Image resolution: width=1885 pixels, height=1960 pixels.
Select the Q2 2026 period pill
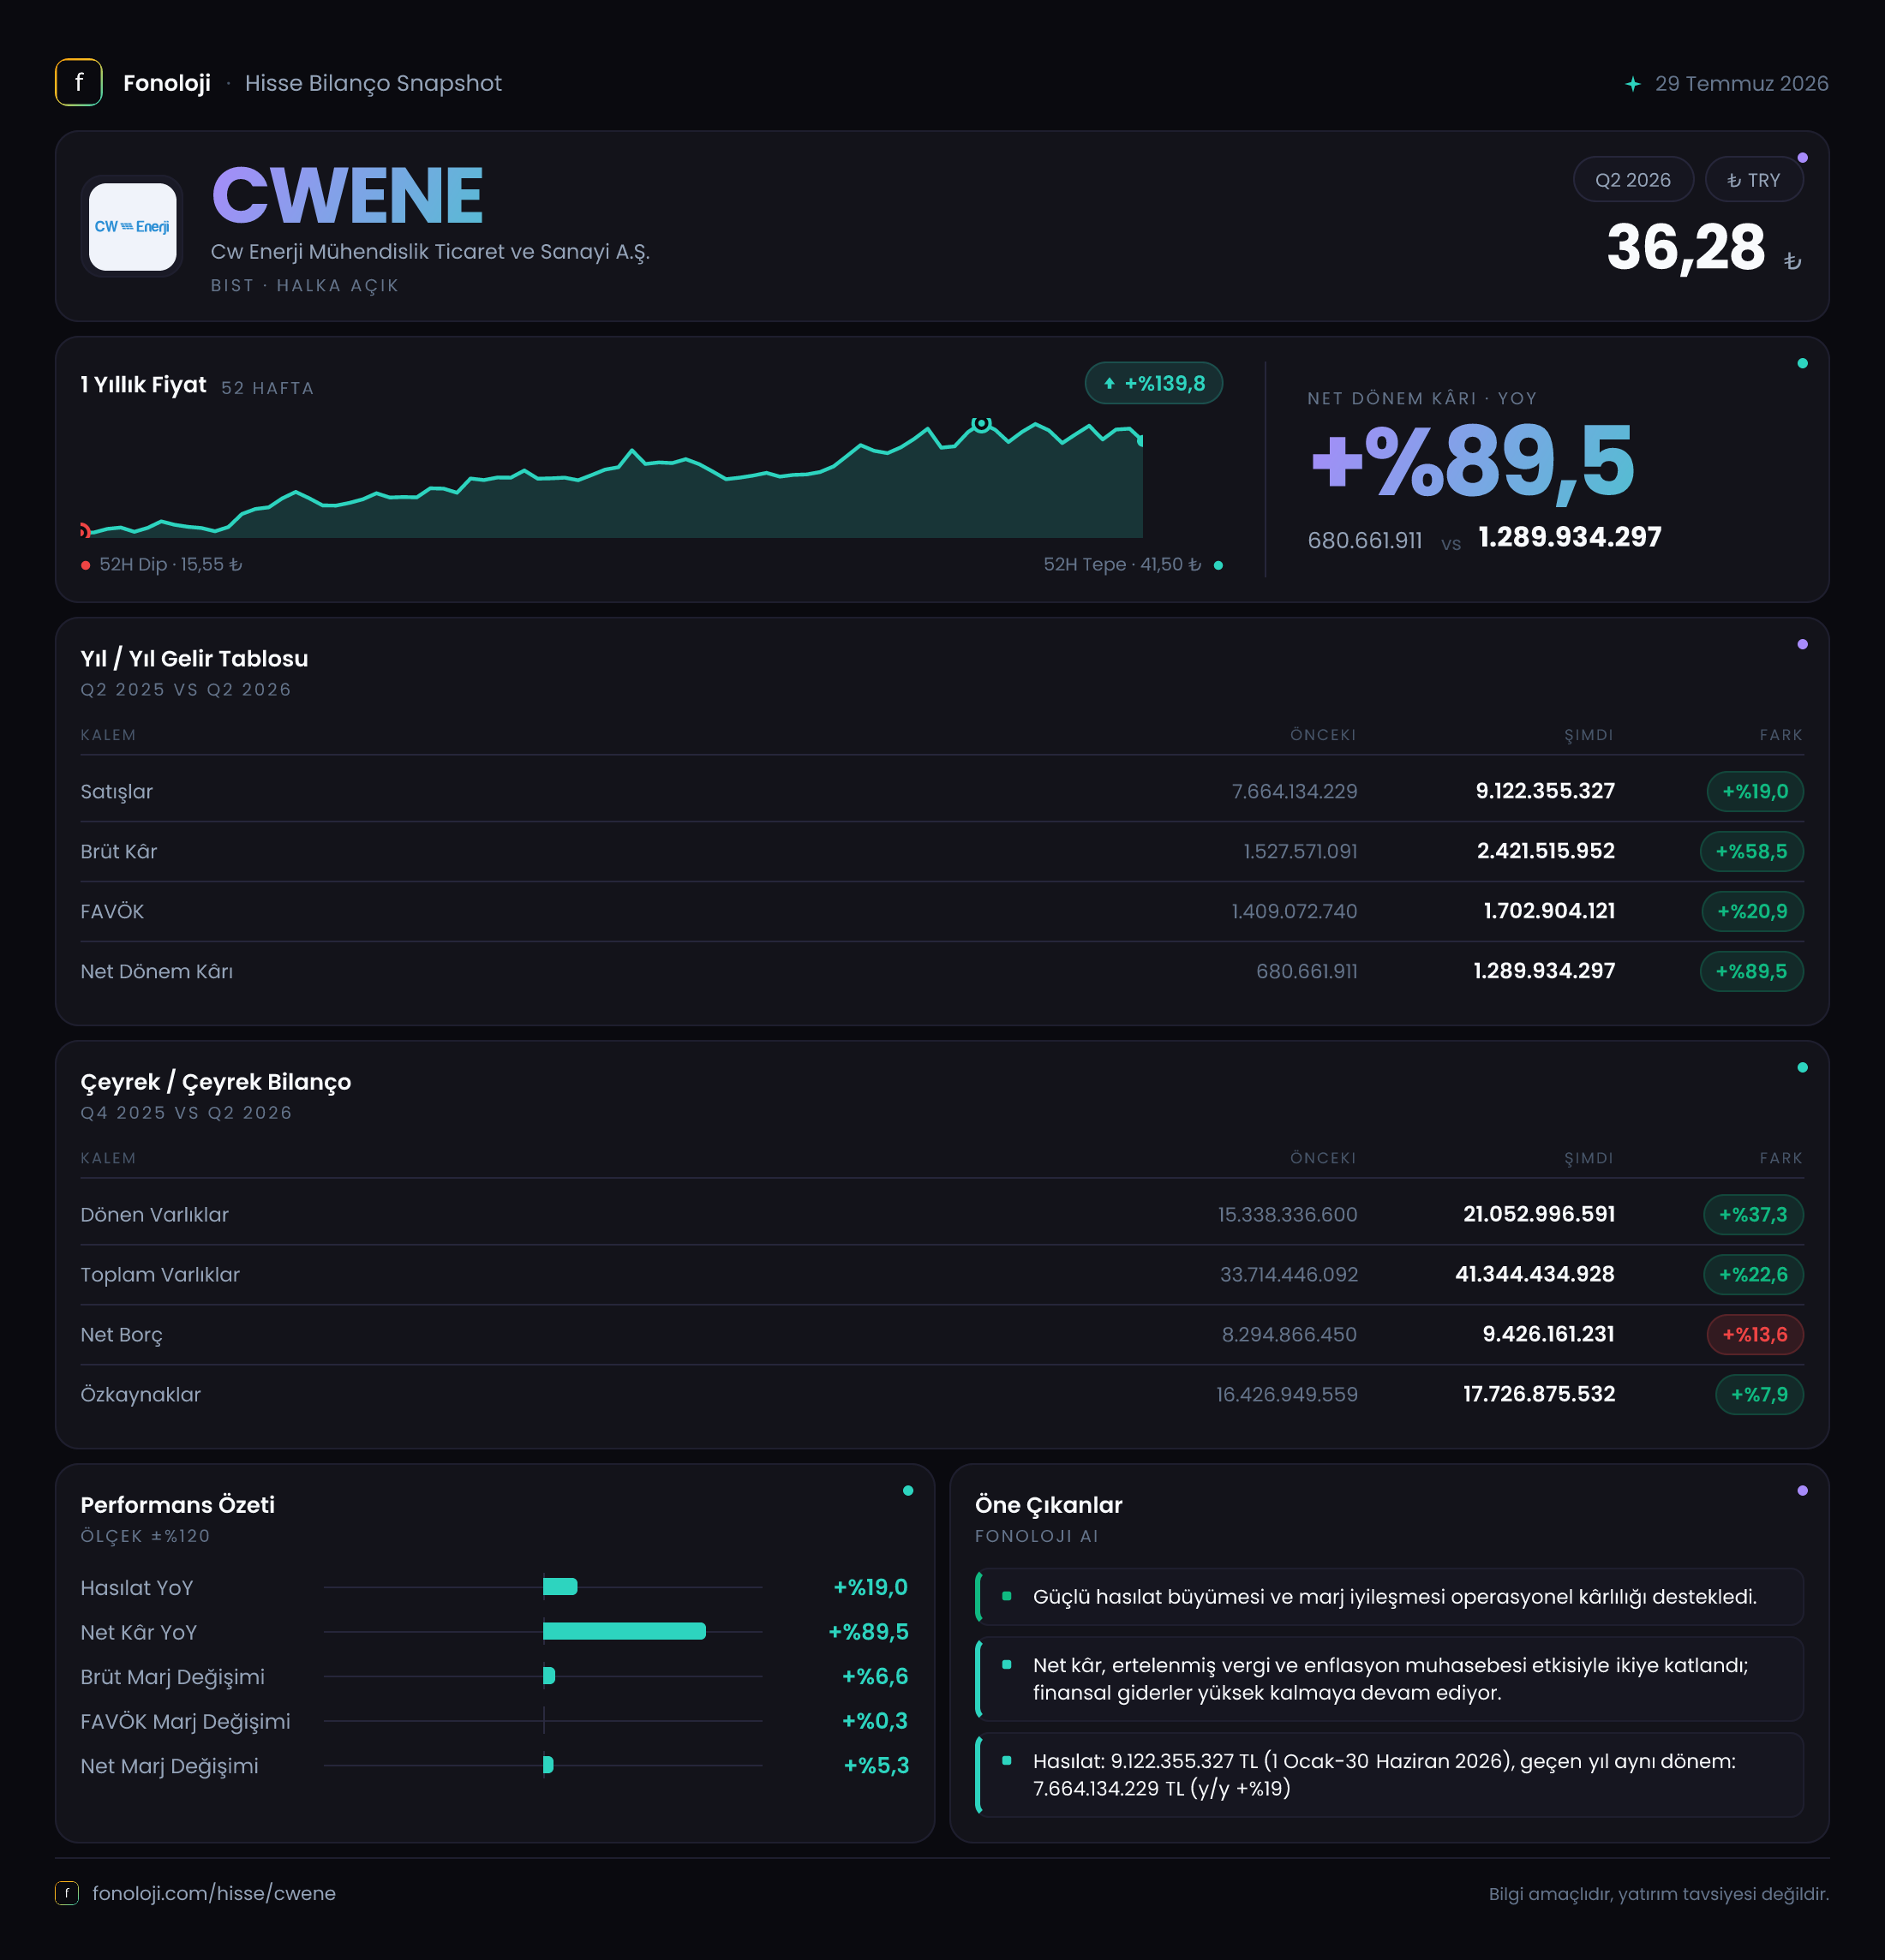pos(1633,180)
